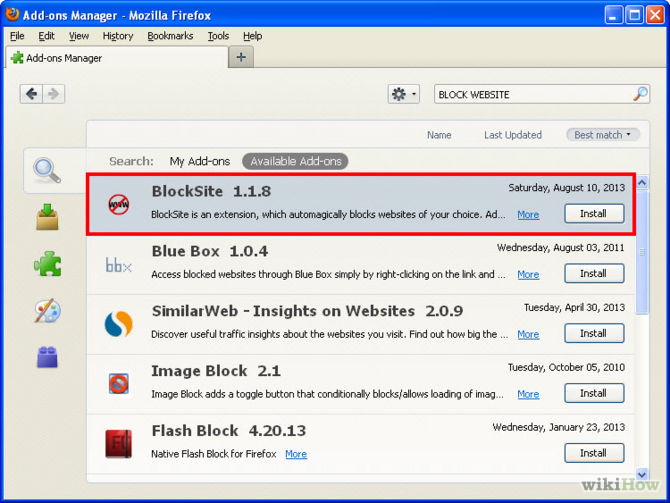Install the Image Block add-on
The height and width of the screenshot is (503, 670).
point(594,393)
